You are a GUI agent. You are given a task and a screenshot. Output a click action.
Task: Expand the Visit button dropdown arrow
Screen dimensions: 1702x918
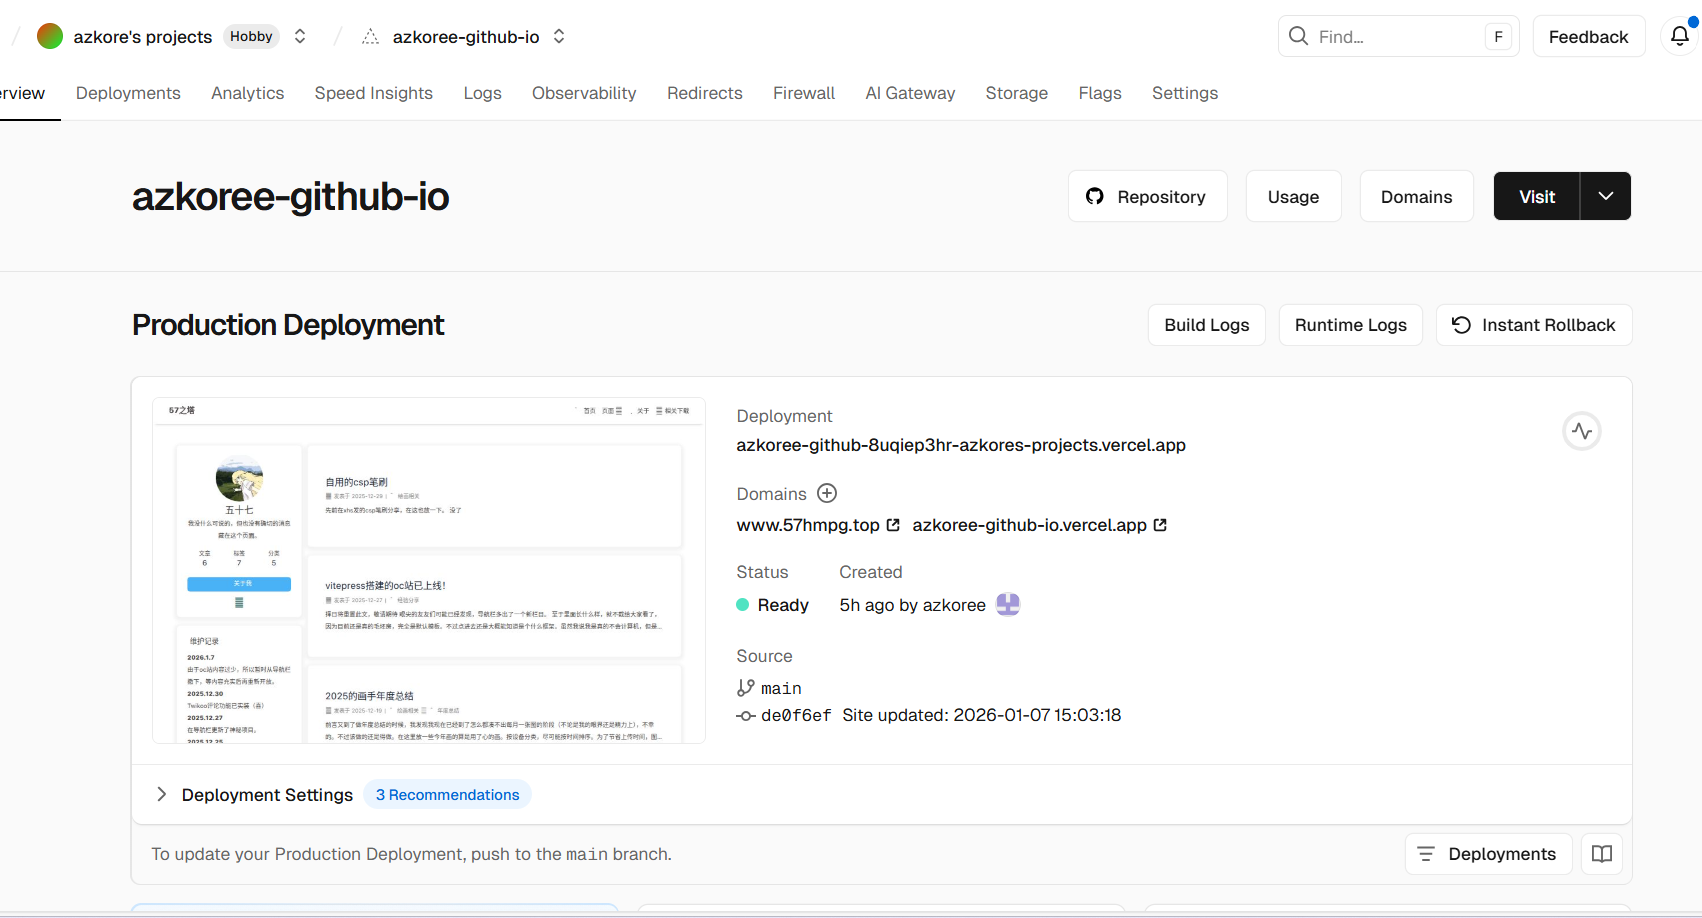[1605, 196]
